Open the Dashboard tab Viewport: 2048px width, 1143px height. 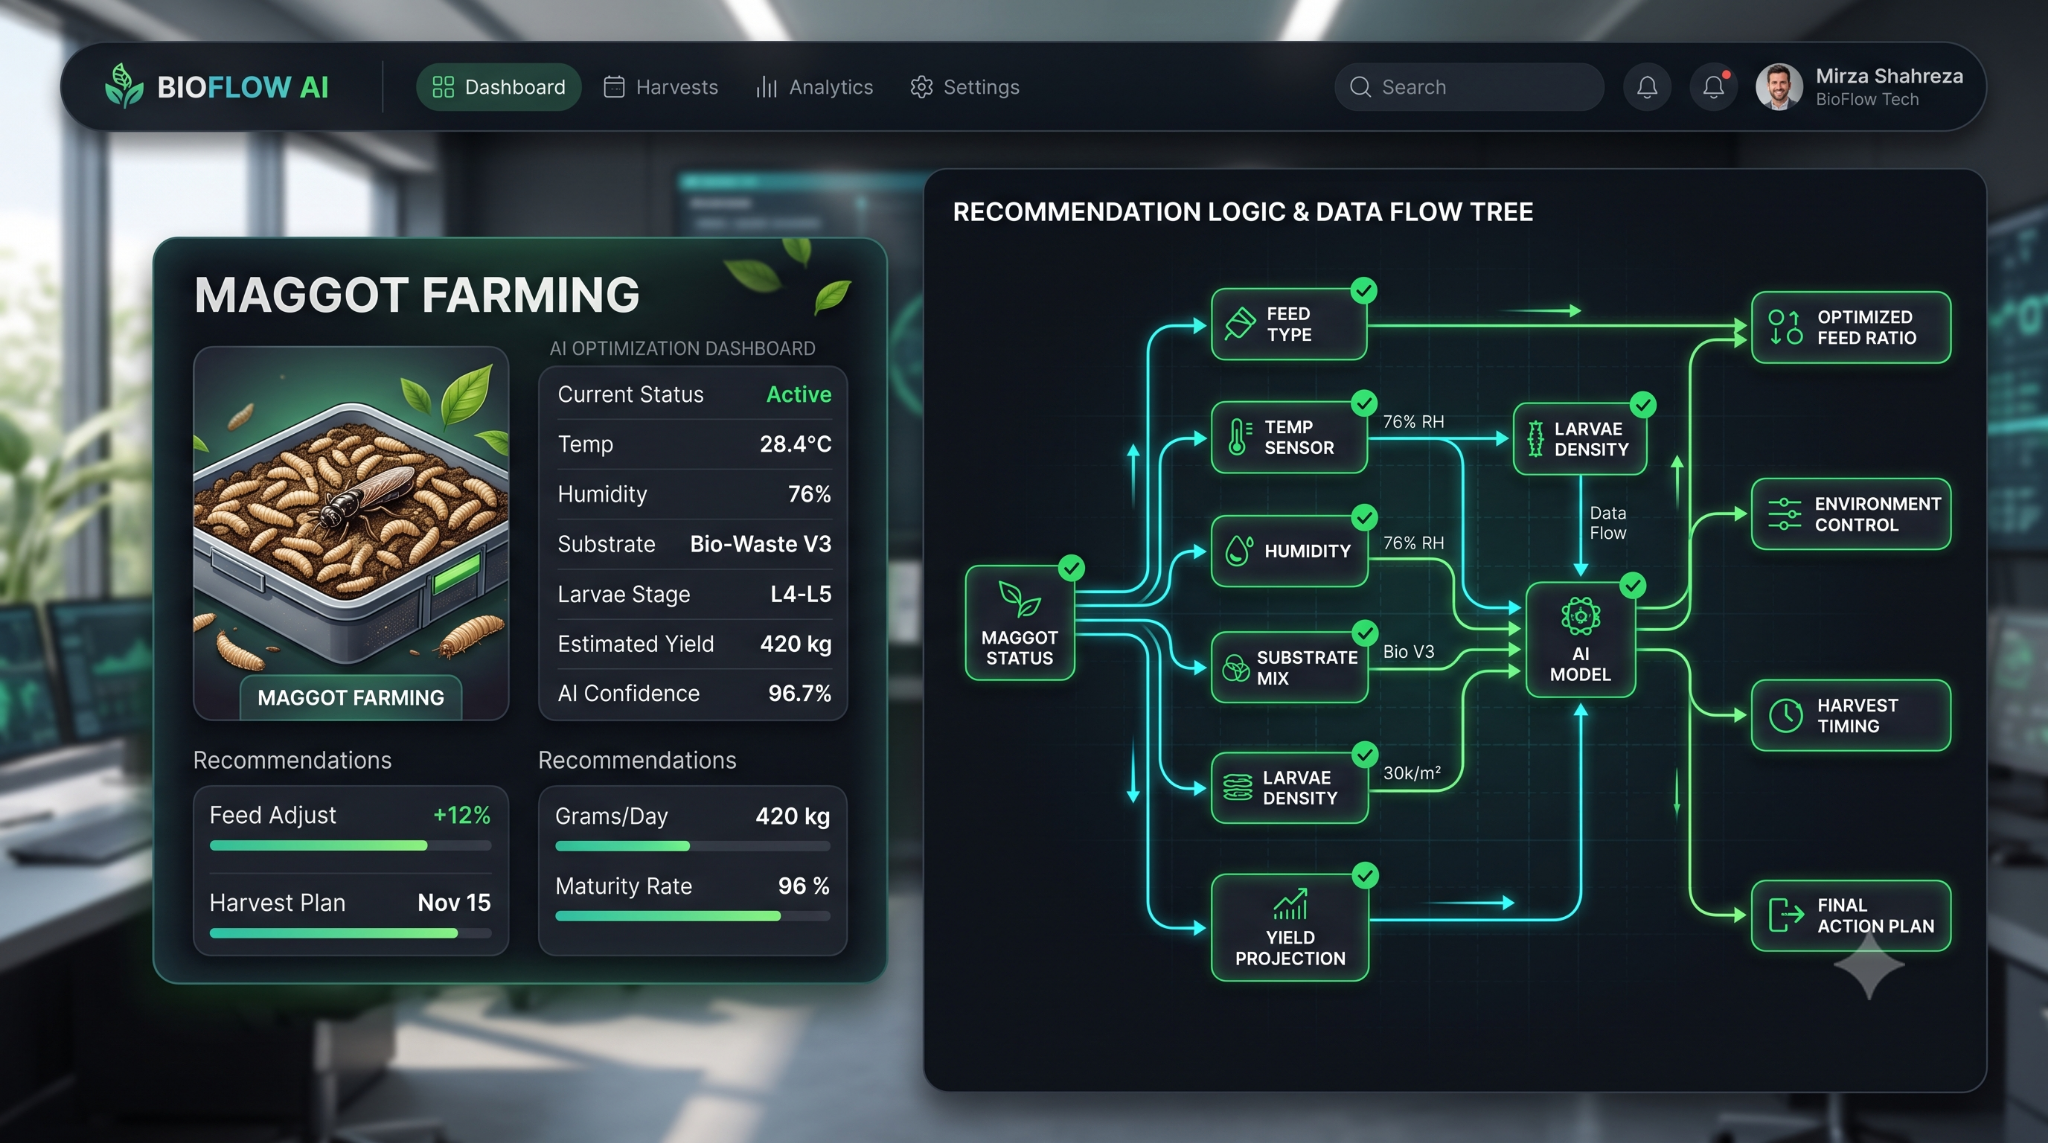click(x=499, y=87)
